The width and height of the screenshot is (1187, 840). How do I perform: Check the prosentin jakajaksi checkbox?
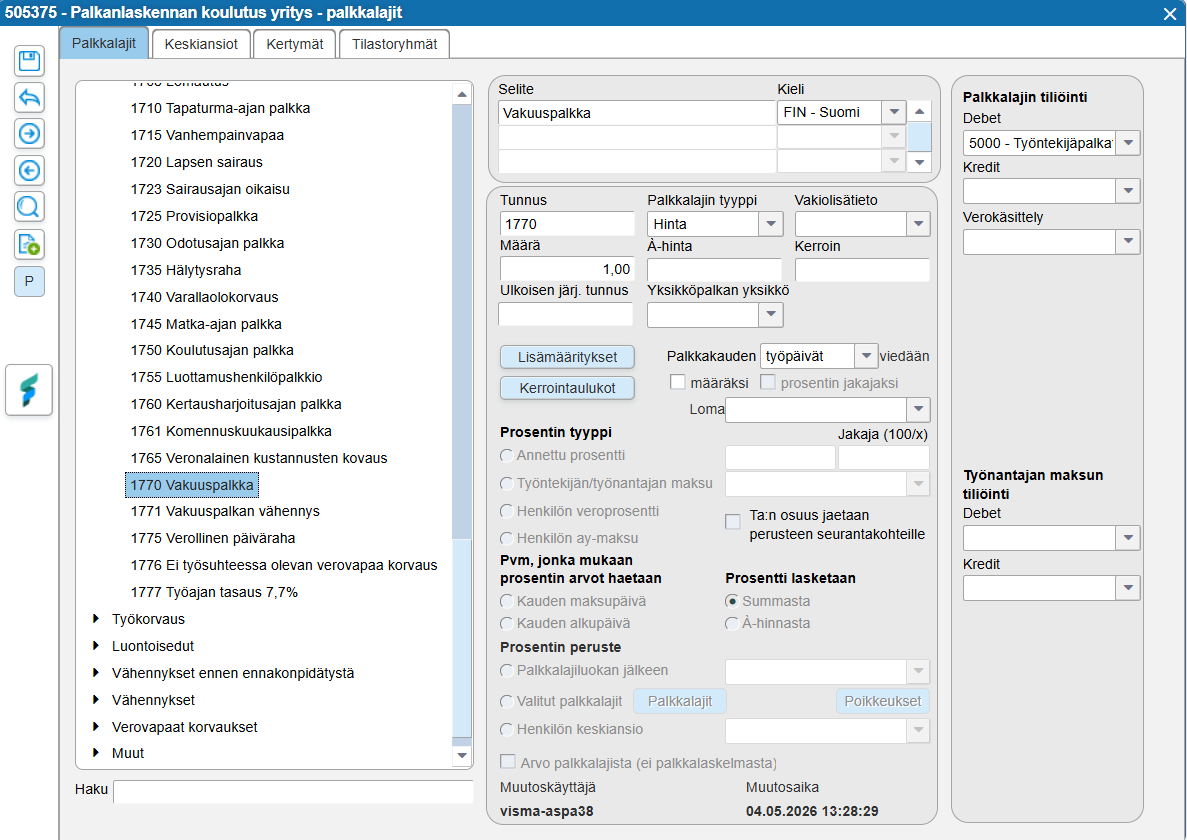(x=768, y=382)
